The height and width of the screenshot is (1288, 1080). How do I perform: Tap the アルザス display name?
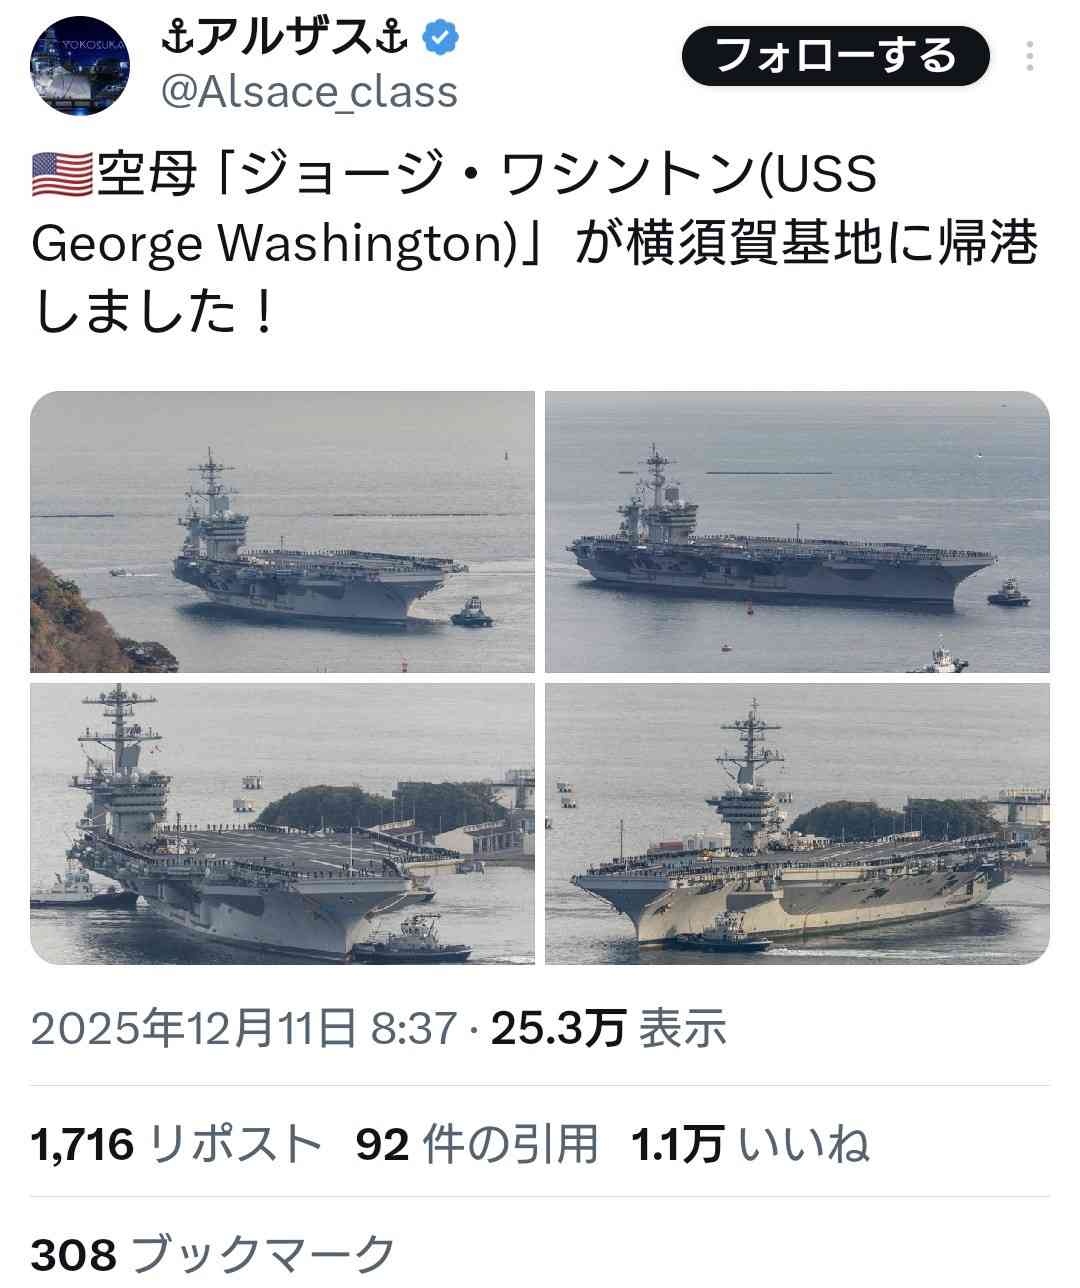[284, 39]
